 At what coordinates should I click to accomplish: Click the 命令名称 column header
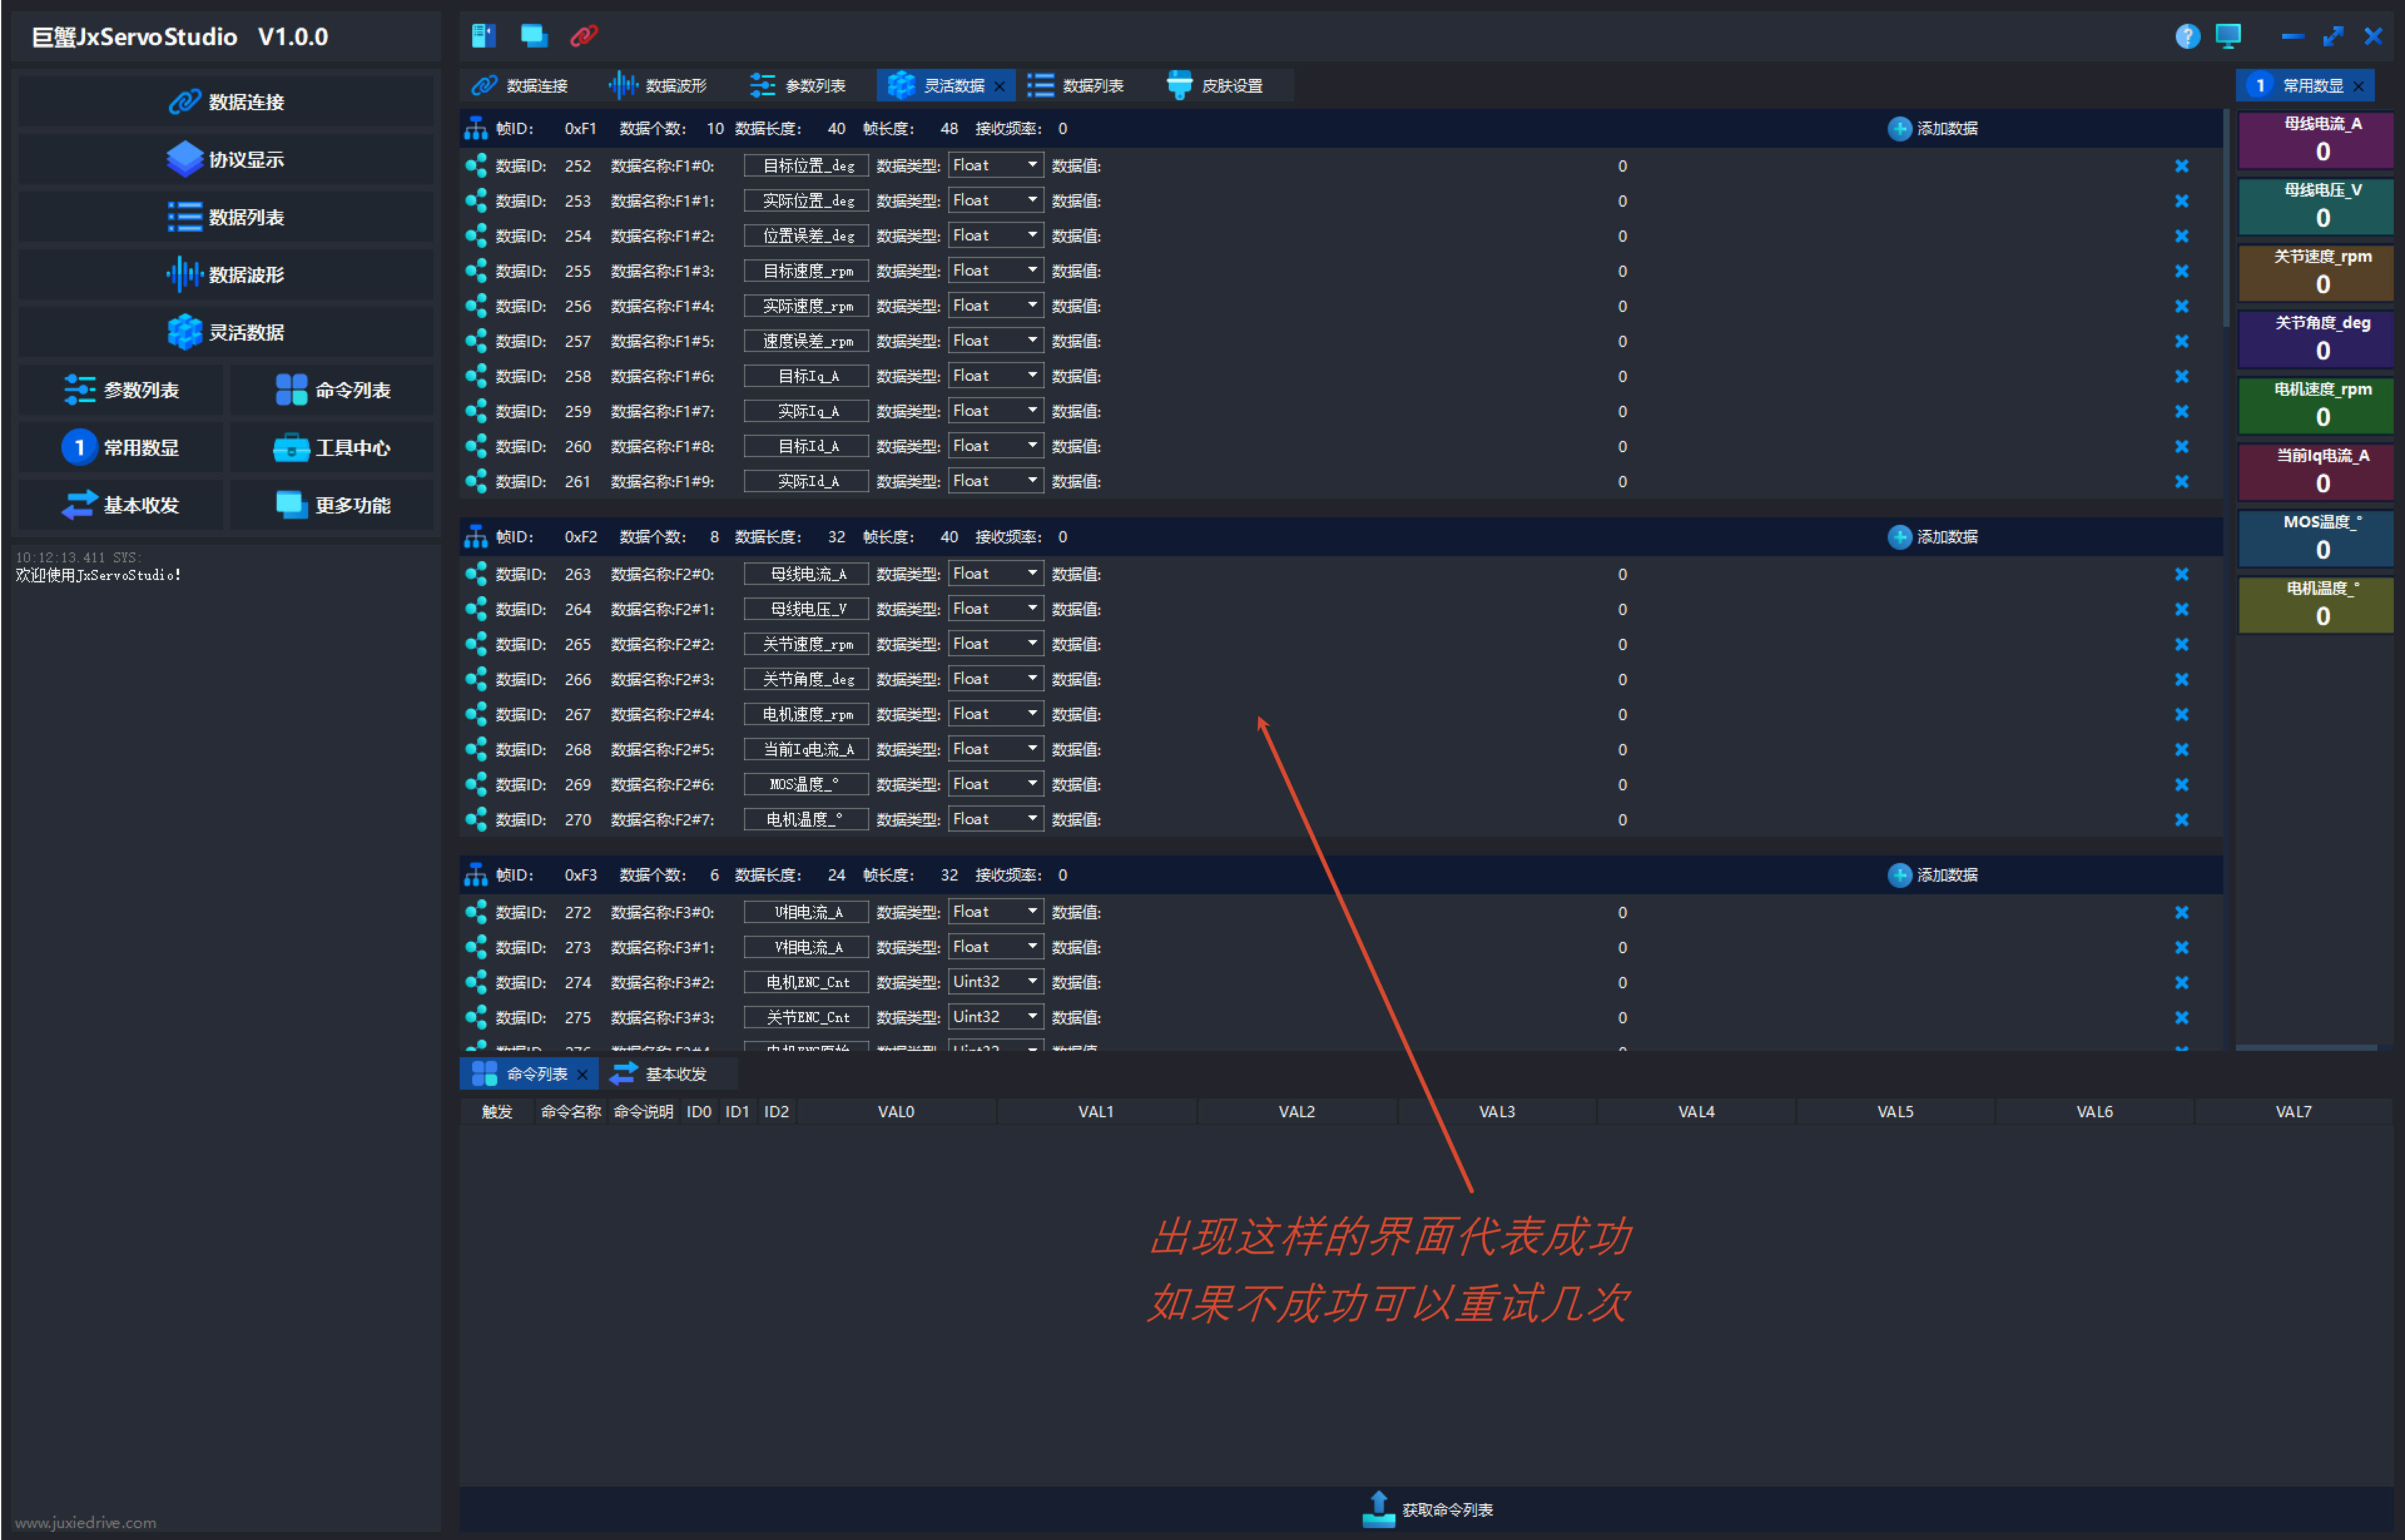(570, 1112)
